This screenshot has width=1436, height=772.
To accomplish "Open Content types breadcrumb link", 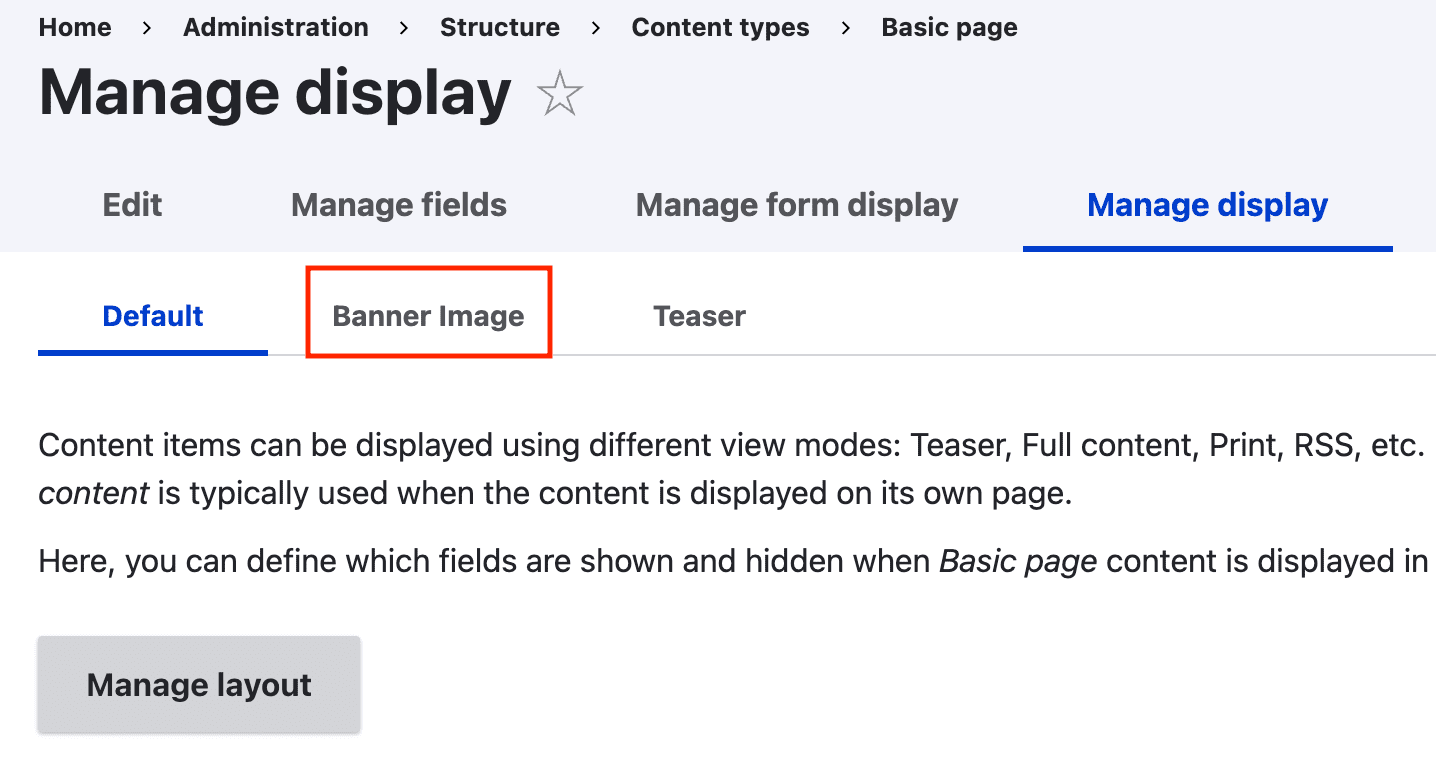I will coord(720,27).
